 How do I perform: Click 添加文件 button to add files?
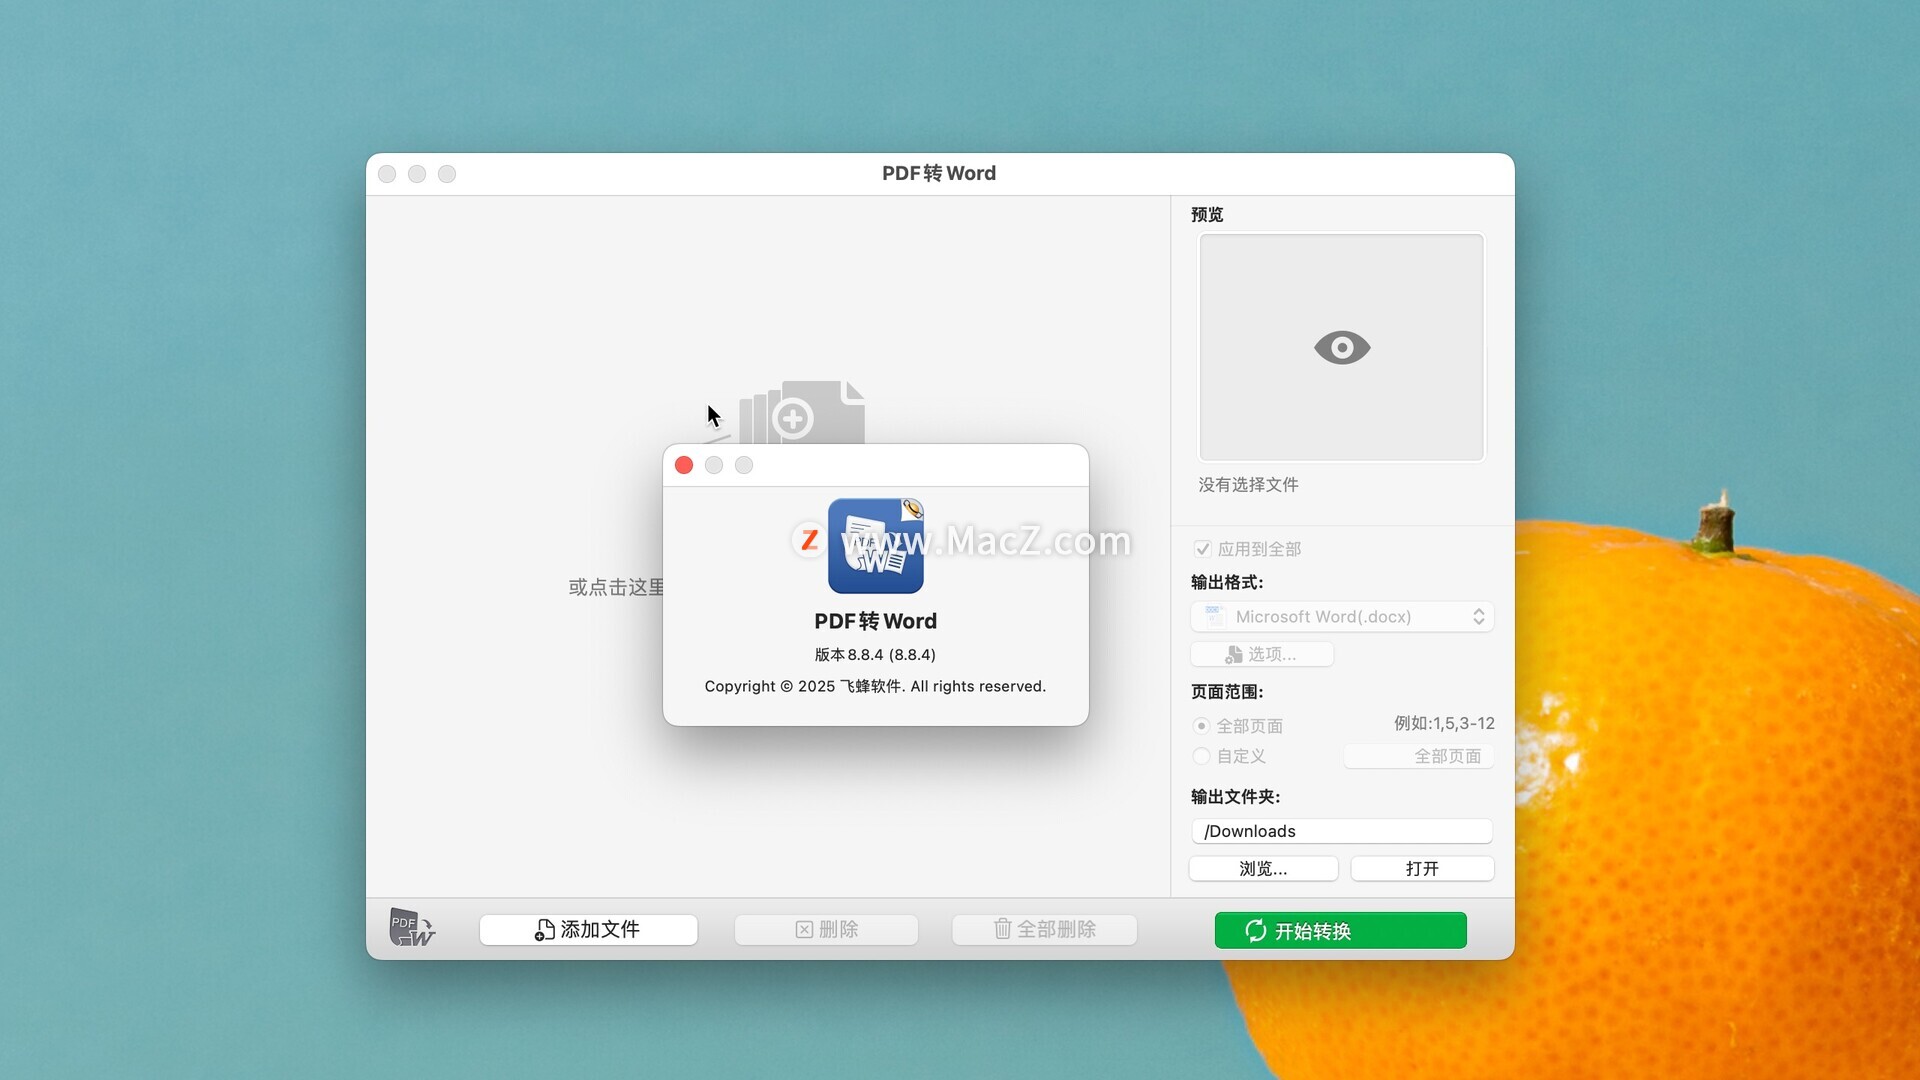coord(588,930)
